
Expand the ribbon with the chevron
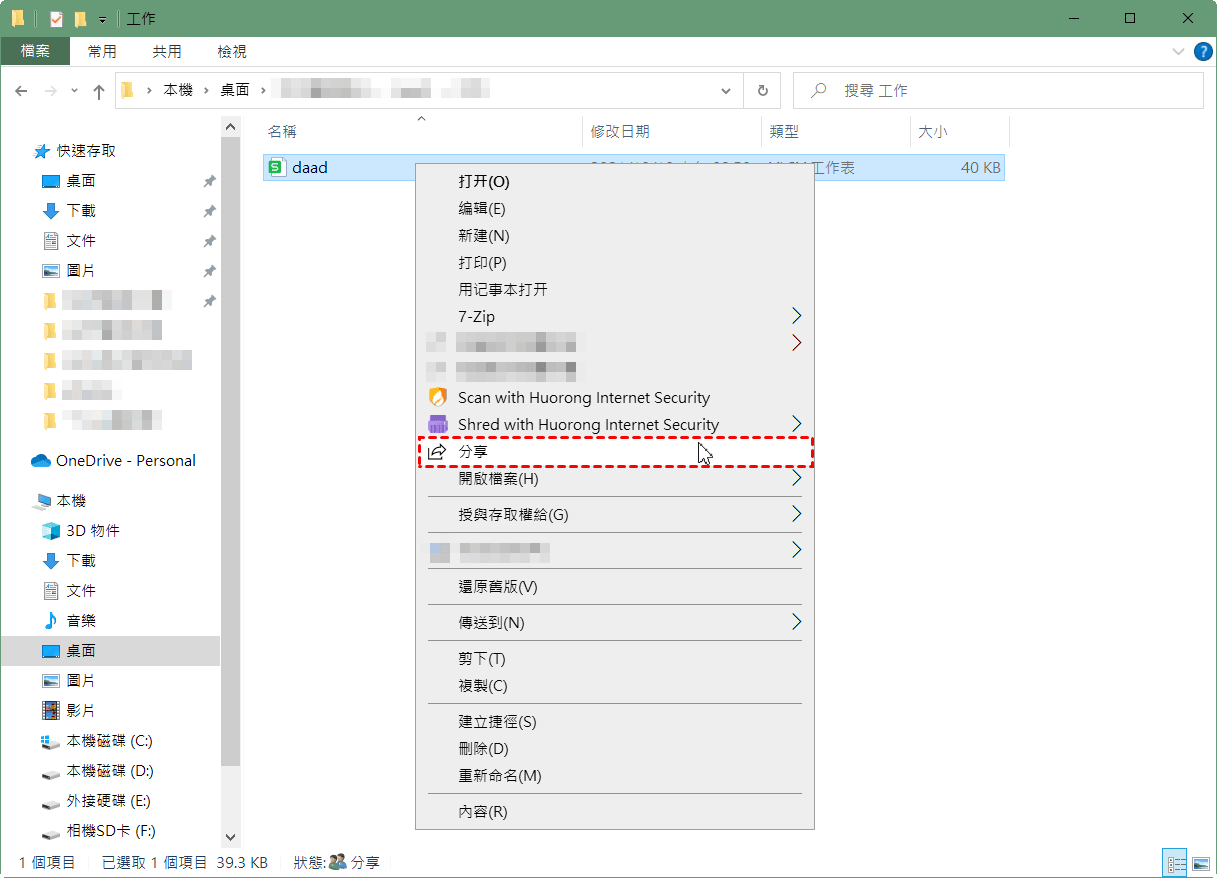pos(1177,51)
